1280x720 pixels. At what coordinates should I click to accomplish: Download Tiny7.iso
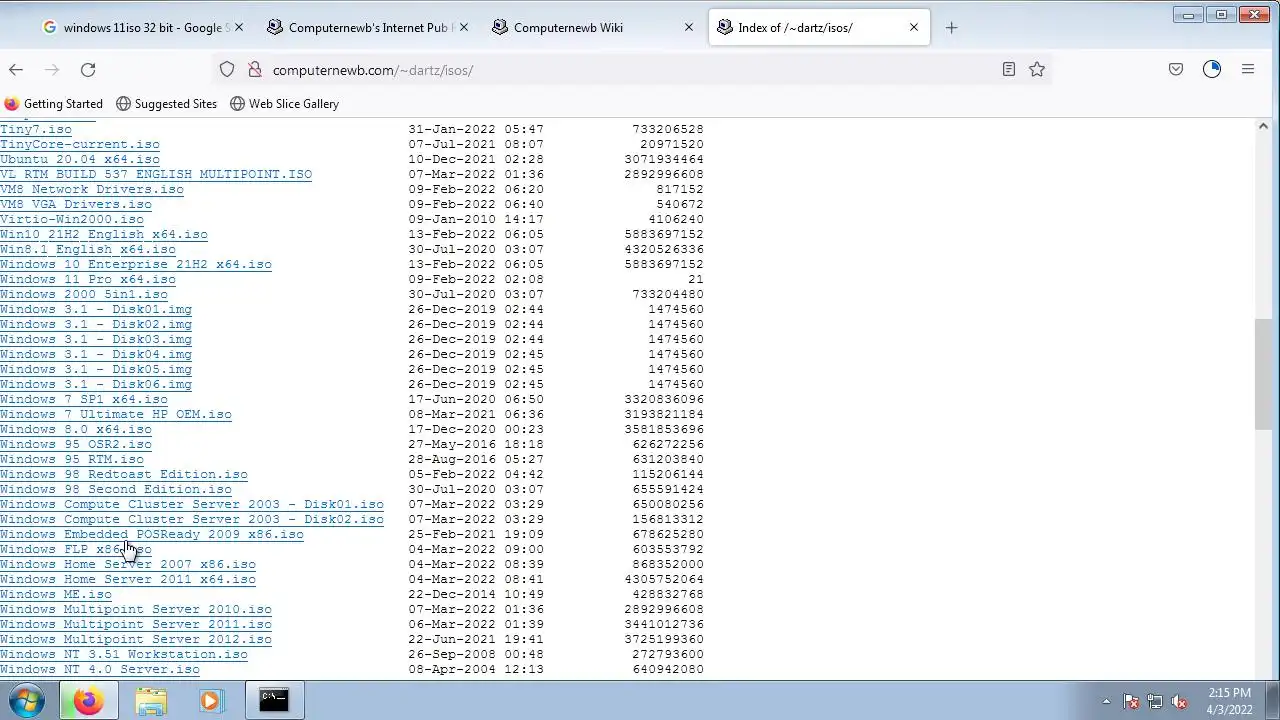[36, 129]
